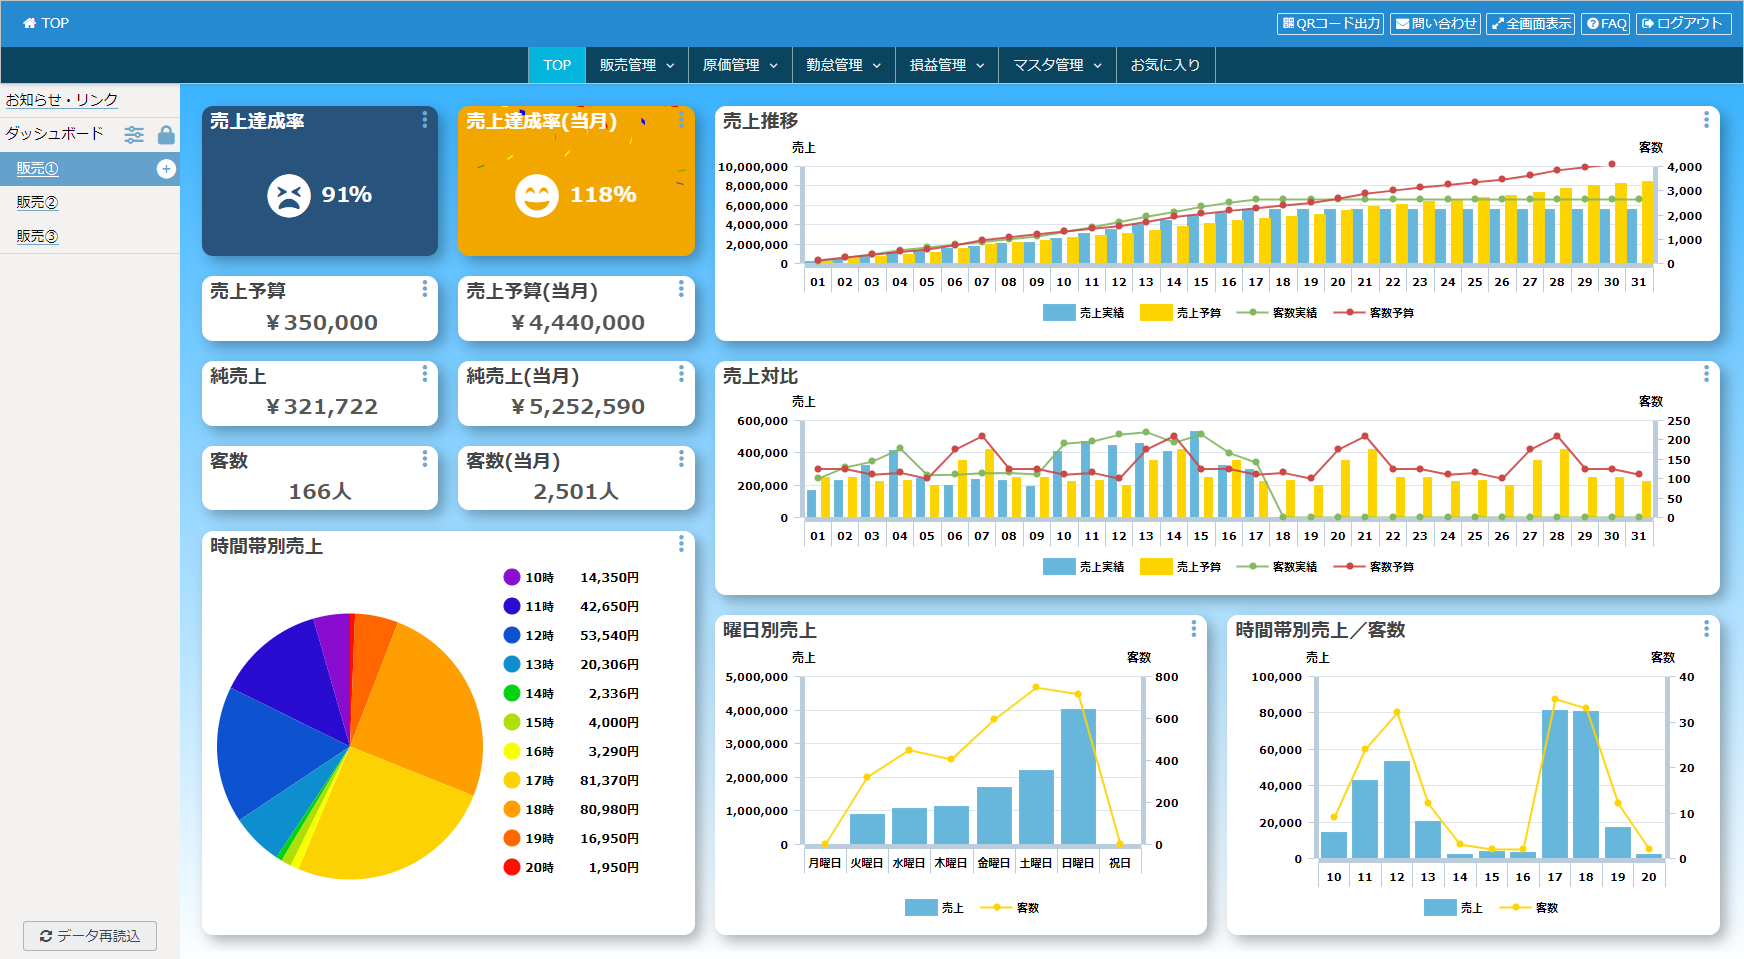Click the 日曜日 bar in 曜日別売上 chart
Image resolution: width=1744 pixels, height=959 pixels.
pyautogui.click(x=1078, y=776)
